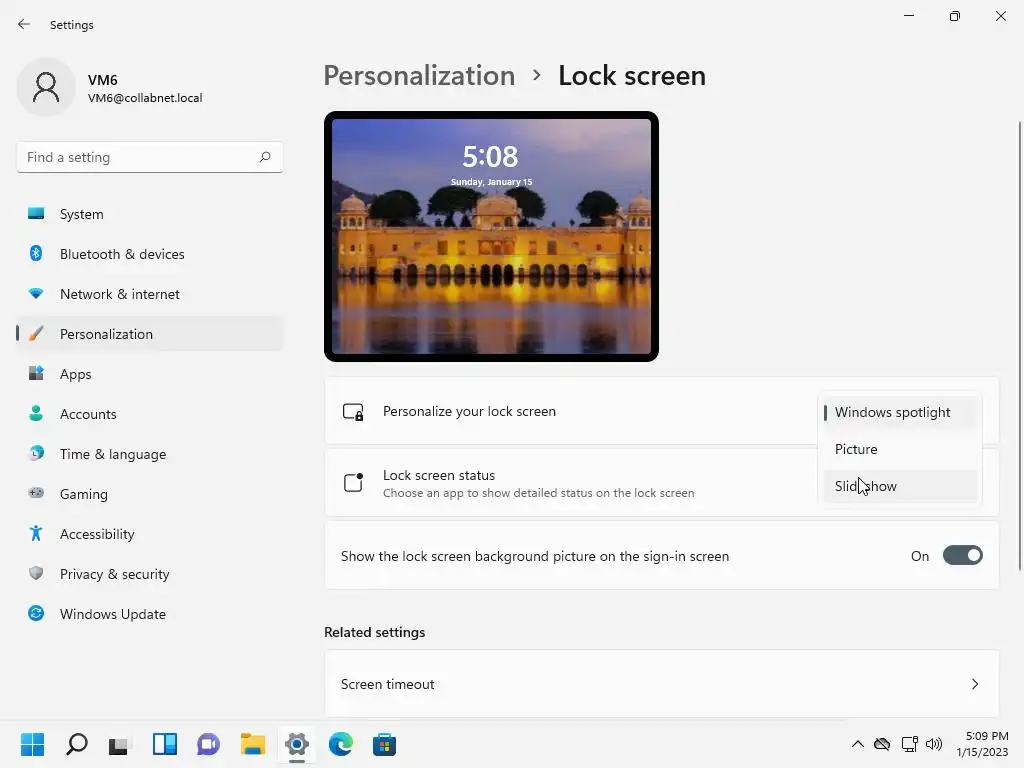1024x768 pixels.
Task: Click the Lock screen status icon
Action: 353,483
